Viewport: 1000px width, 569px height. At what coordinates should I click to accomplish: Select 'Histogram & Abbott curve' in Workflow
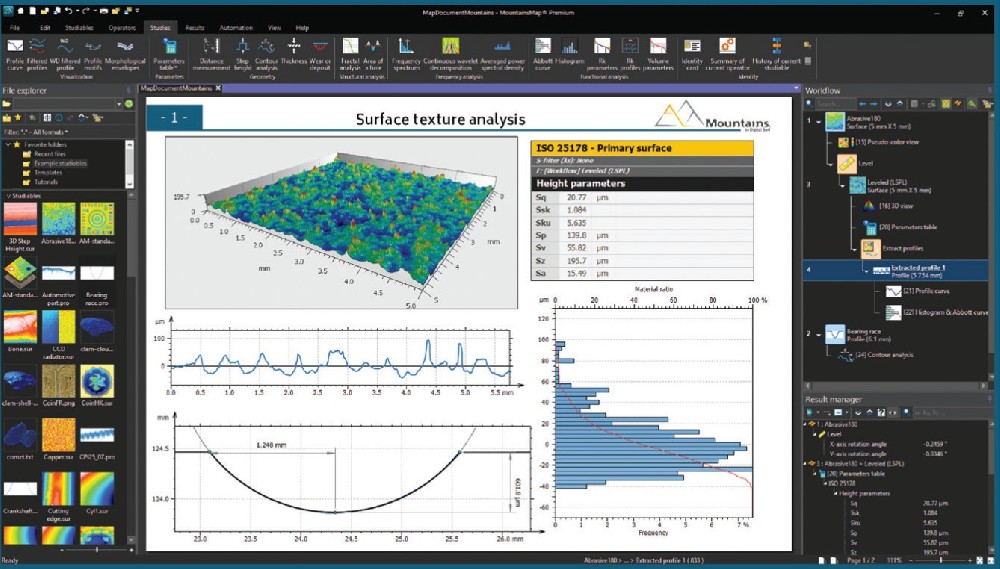point(945,312)
